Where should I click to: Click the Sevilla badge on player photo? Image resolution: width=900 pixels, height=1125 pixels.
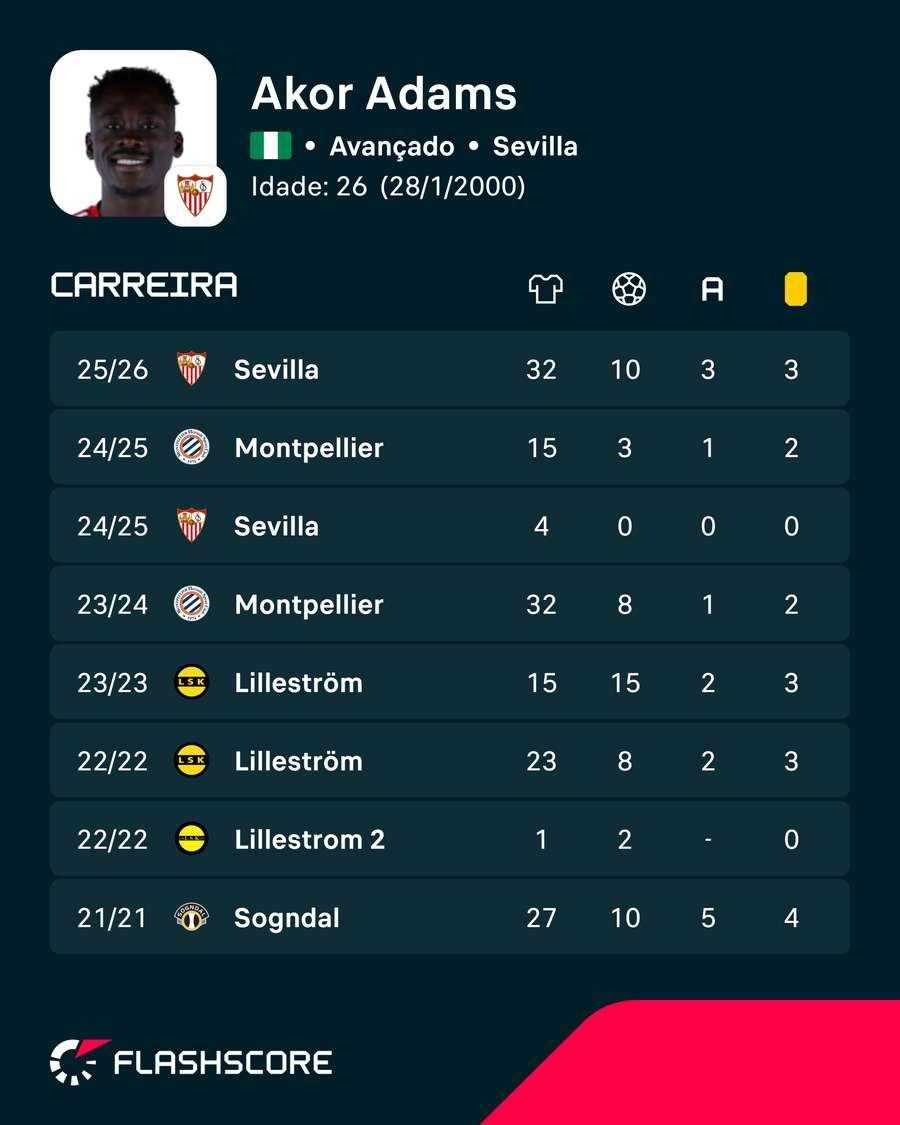pyautogui.click(x=195, y=195)
